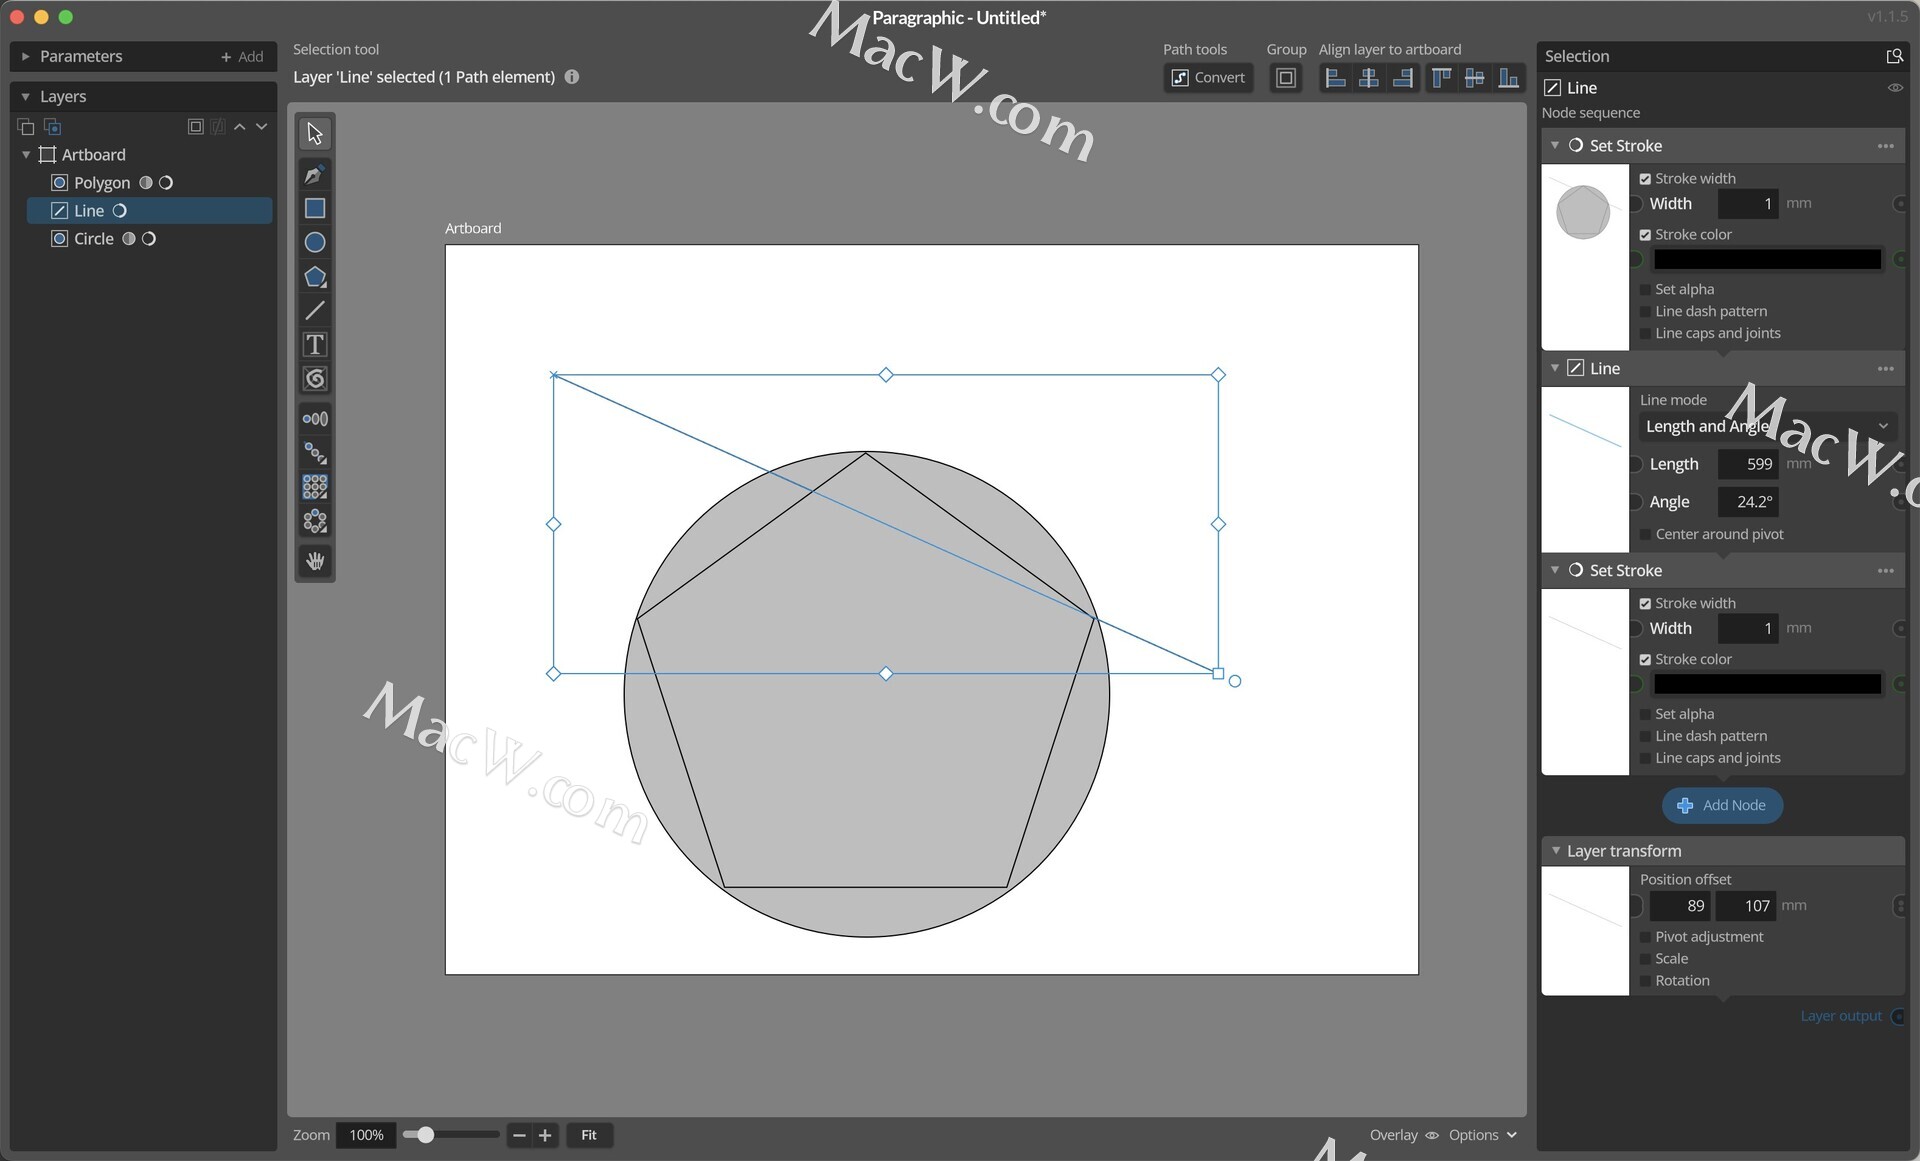The width and height of the screenshot is (1920, 1161).
Task: Enable the Rotation checkbox in Layer transform
Action: point(1645,981)
